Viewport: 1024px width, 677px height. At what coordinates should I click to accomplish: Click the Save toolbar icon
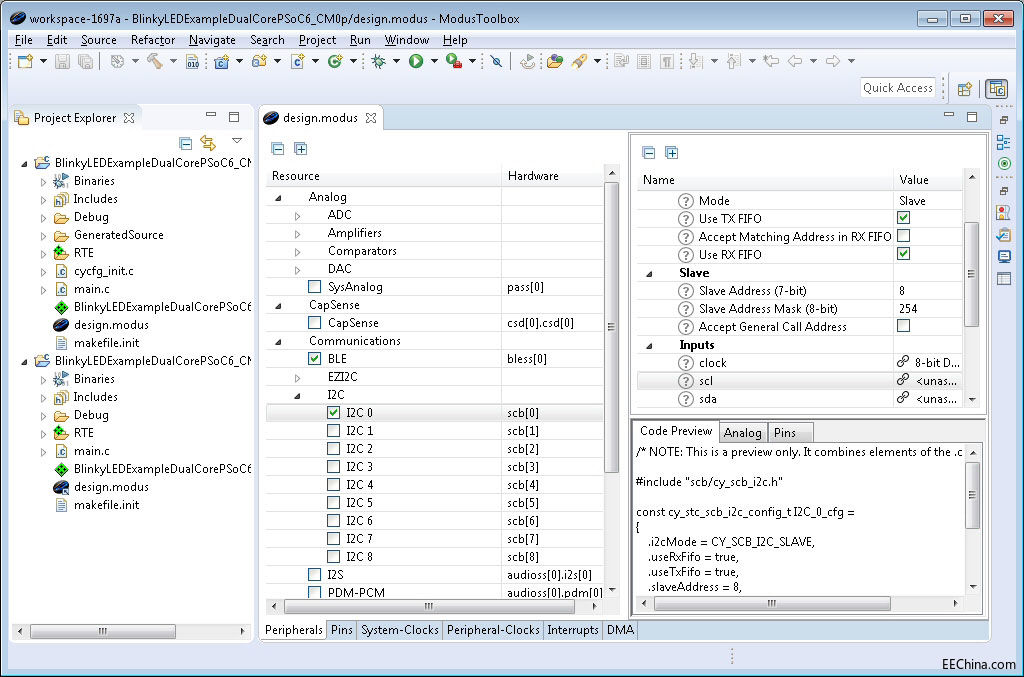coord(62,61)
